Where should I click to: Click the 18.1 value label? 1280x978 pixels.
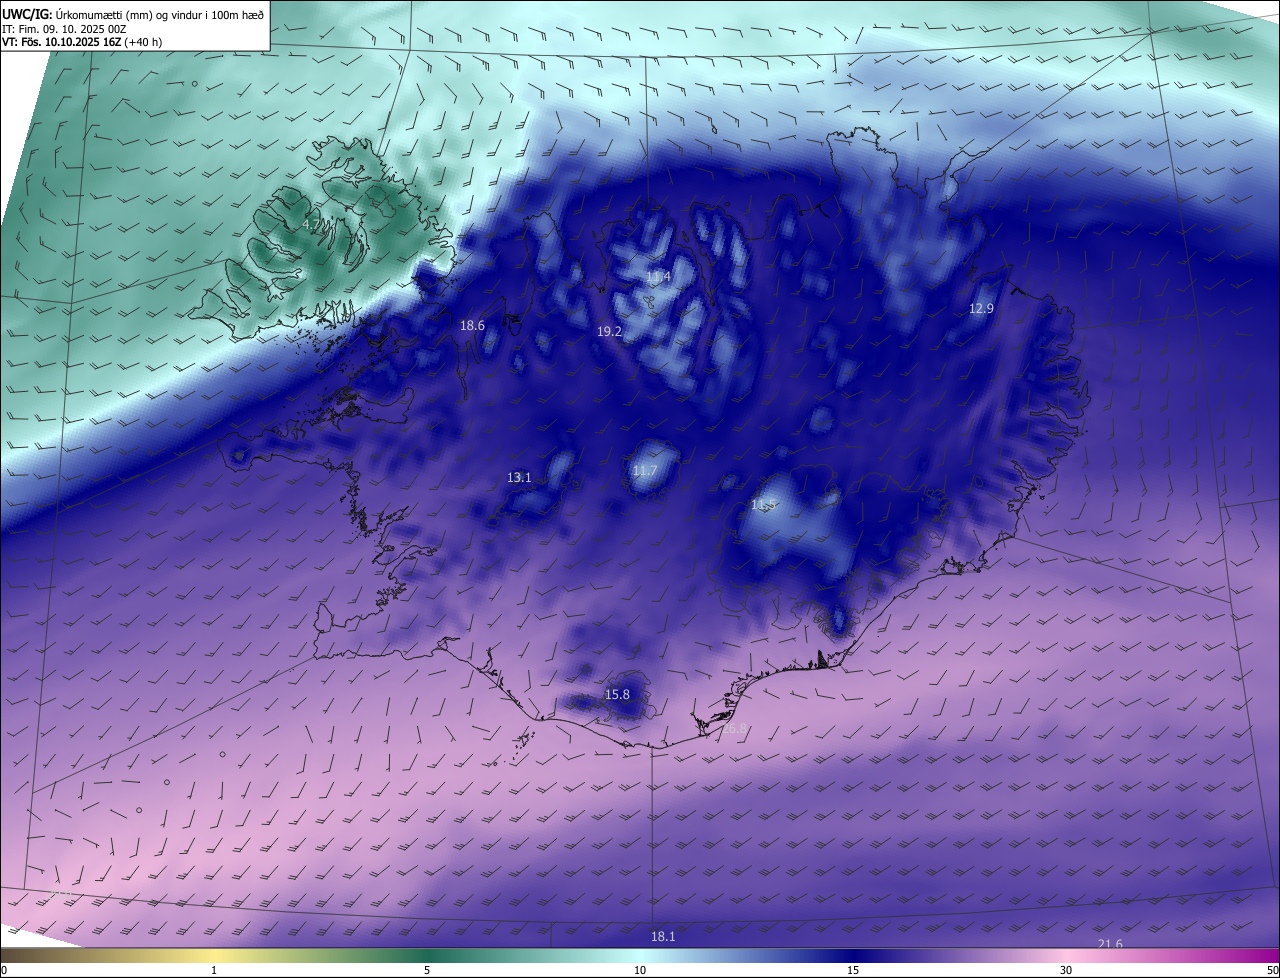[x=663, y=936]
